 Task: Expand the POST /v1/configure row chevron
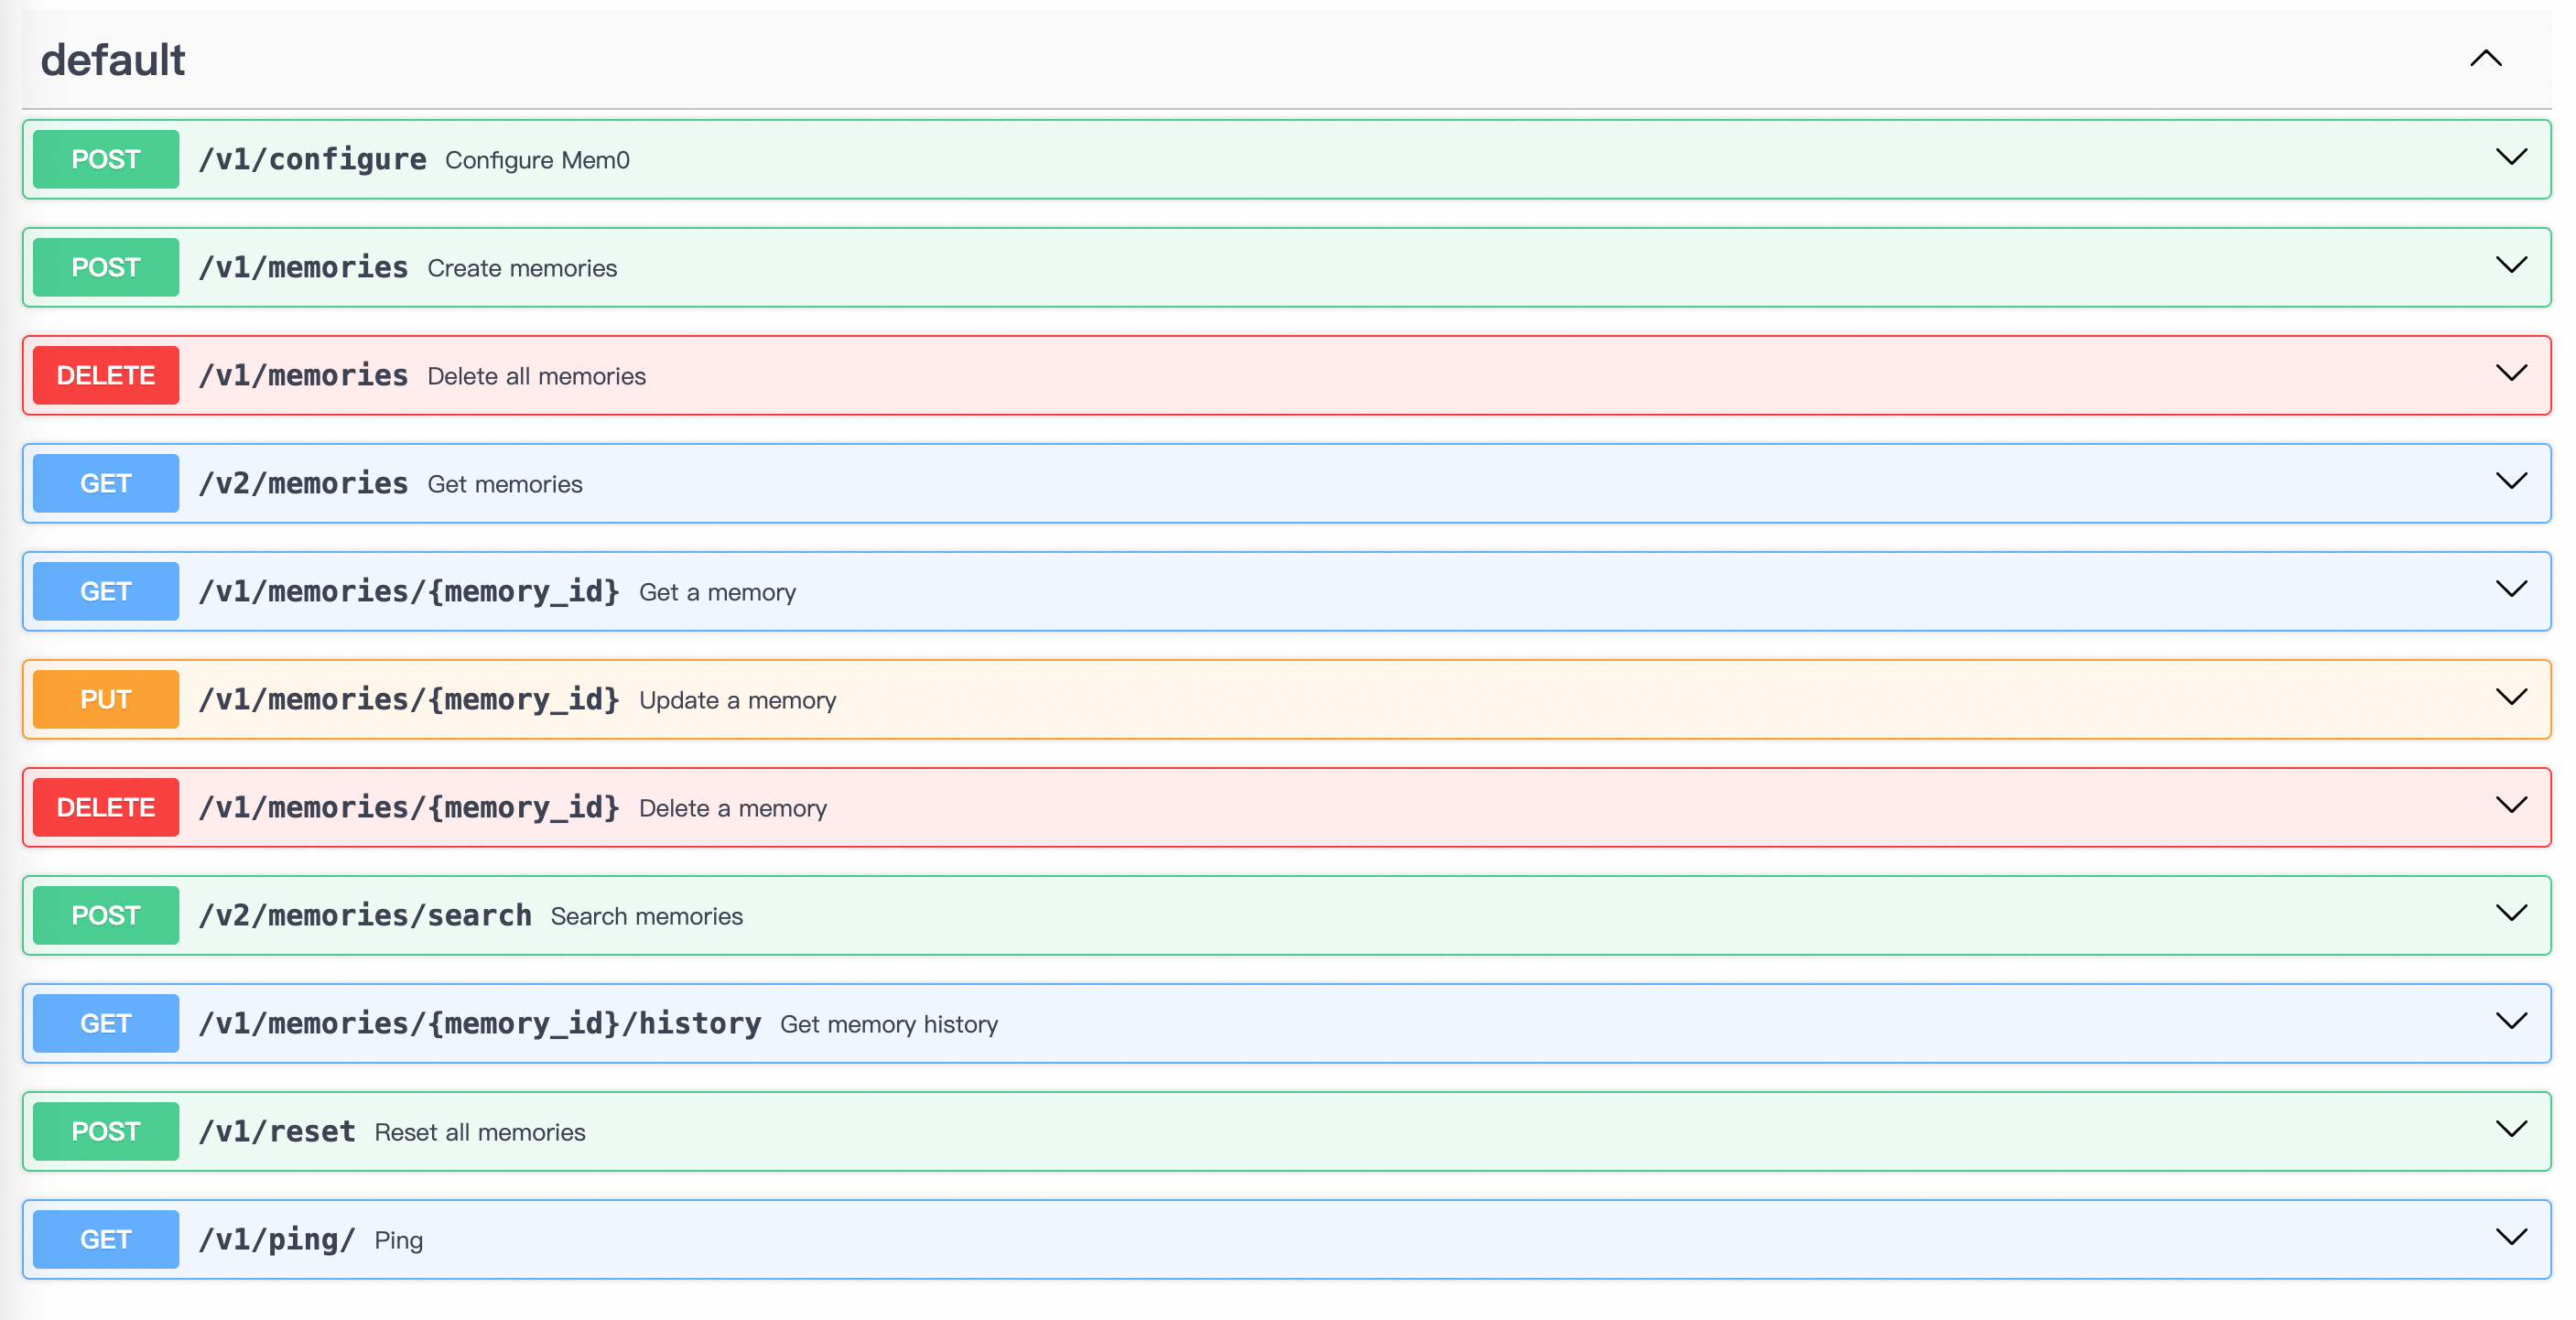click(2510, 158)
